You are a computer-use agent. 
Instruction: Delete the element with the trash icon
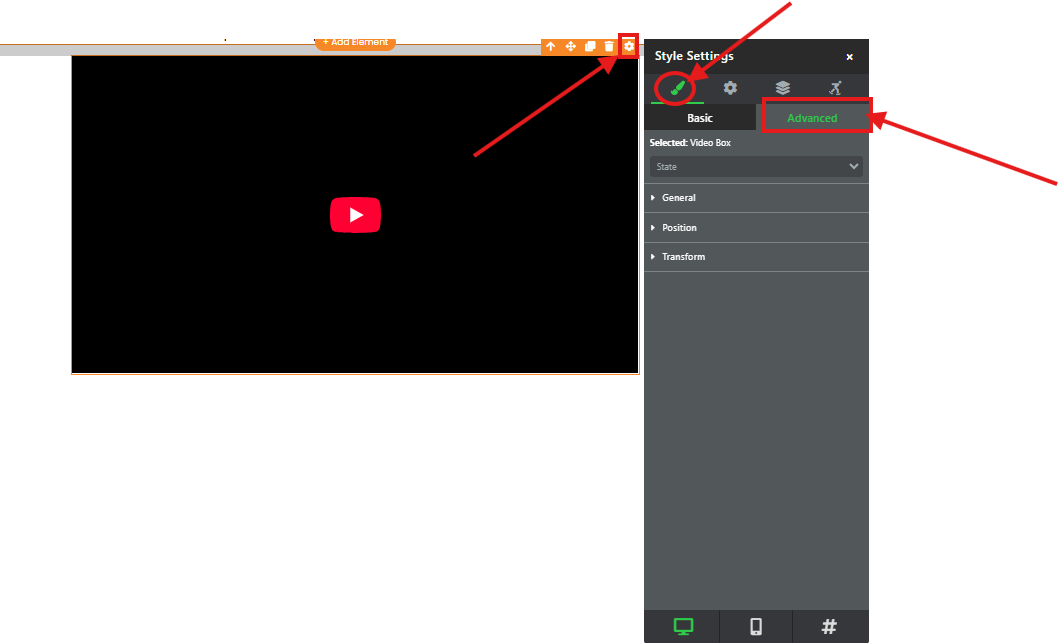[609, 47]
